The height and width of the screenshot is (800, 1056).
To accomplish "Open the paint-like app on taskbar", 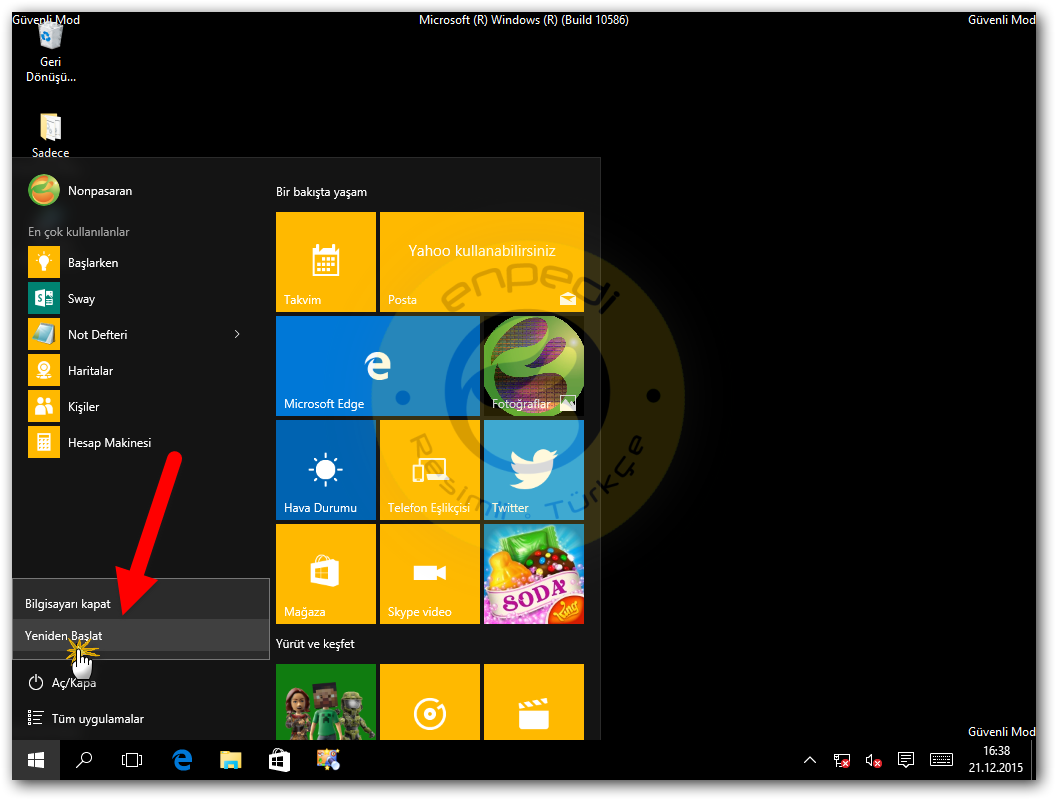I will pyautogui.click(x=328, y=760).
